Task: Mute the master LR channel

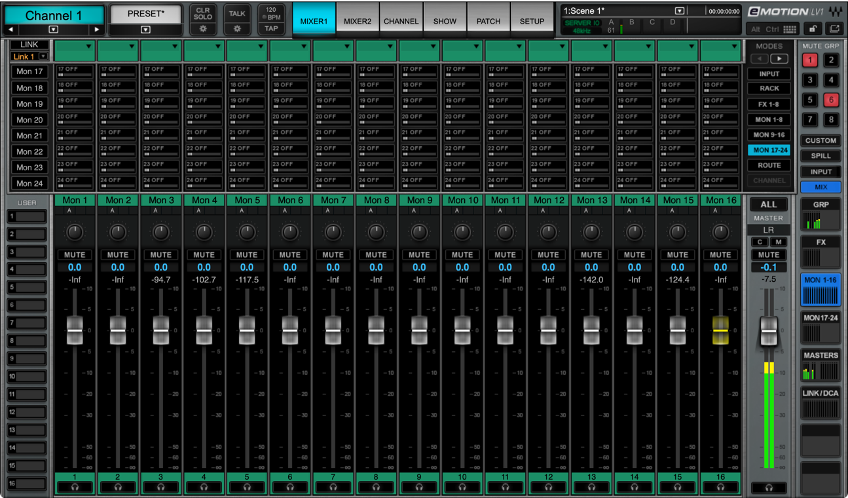Action: (768, 255)
